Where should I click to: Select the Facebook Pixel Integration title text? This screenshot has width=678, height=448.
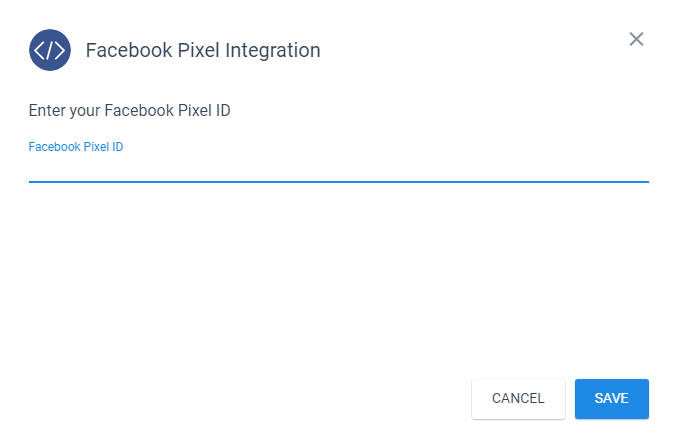tap(203, 50)
